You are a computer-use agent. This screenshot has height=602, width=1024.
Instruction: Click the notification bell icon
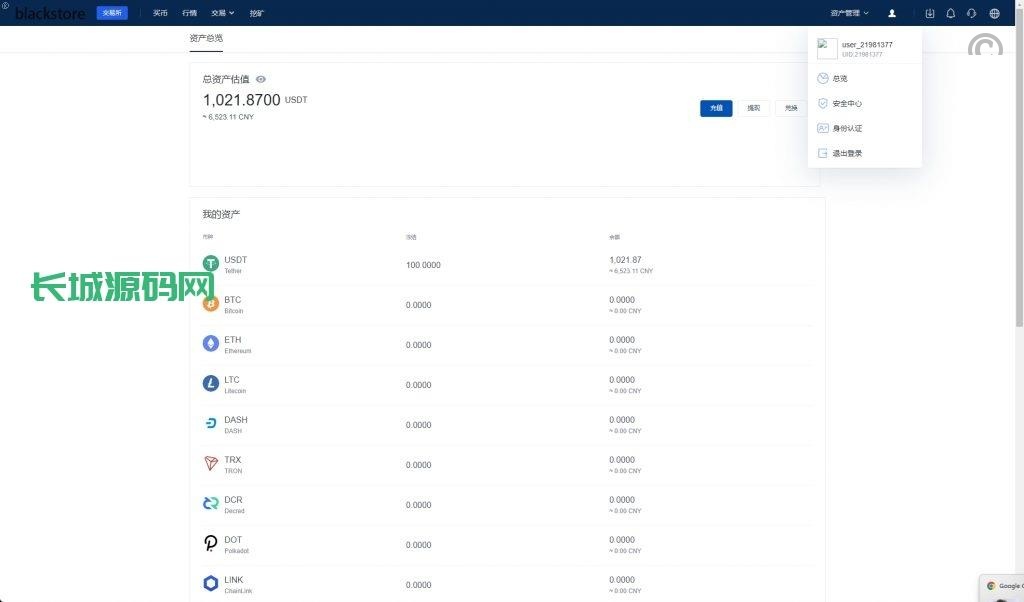click(x=950, y=13)
